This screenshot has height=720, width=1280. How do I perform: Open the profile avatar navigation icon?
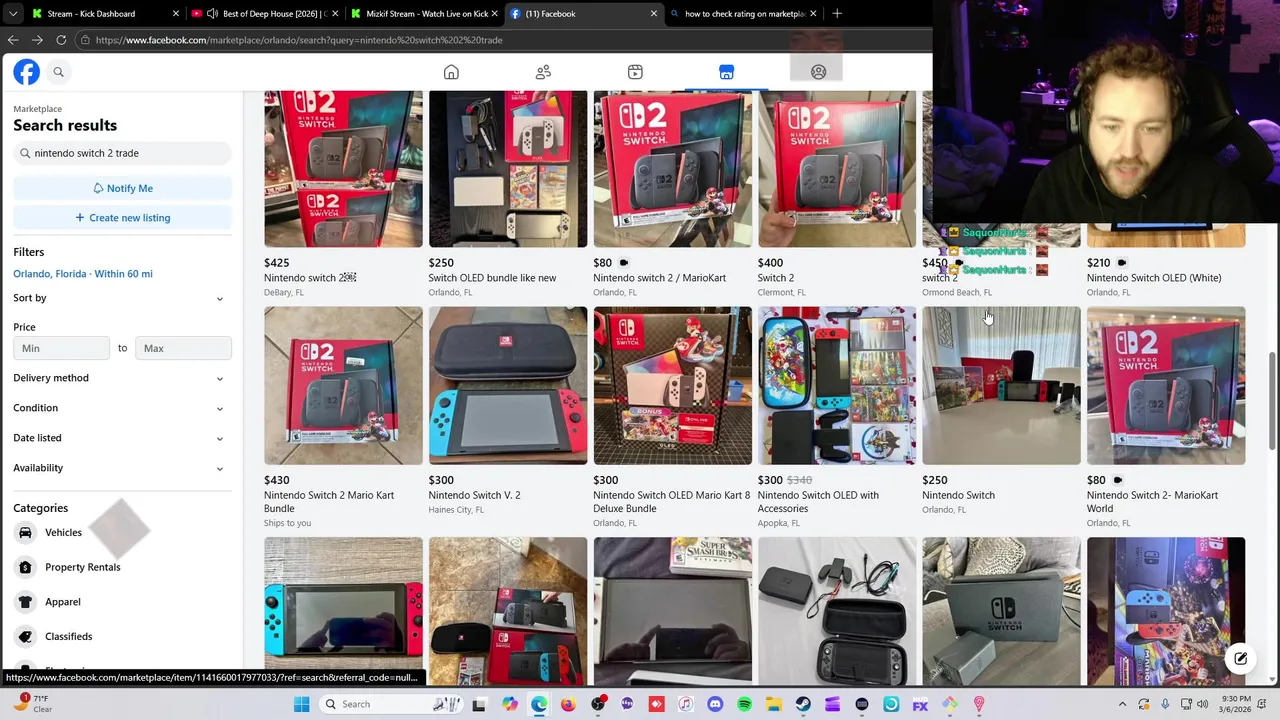click(818, 72)
